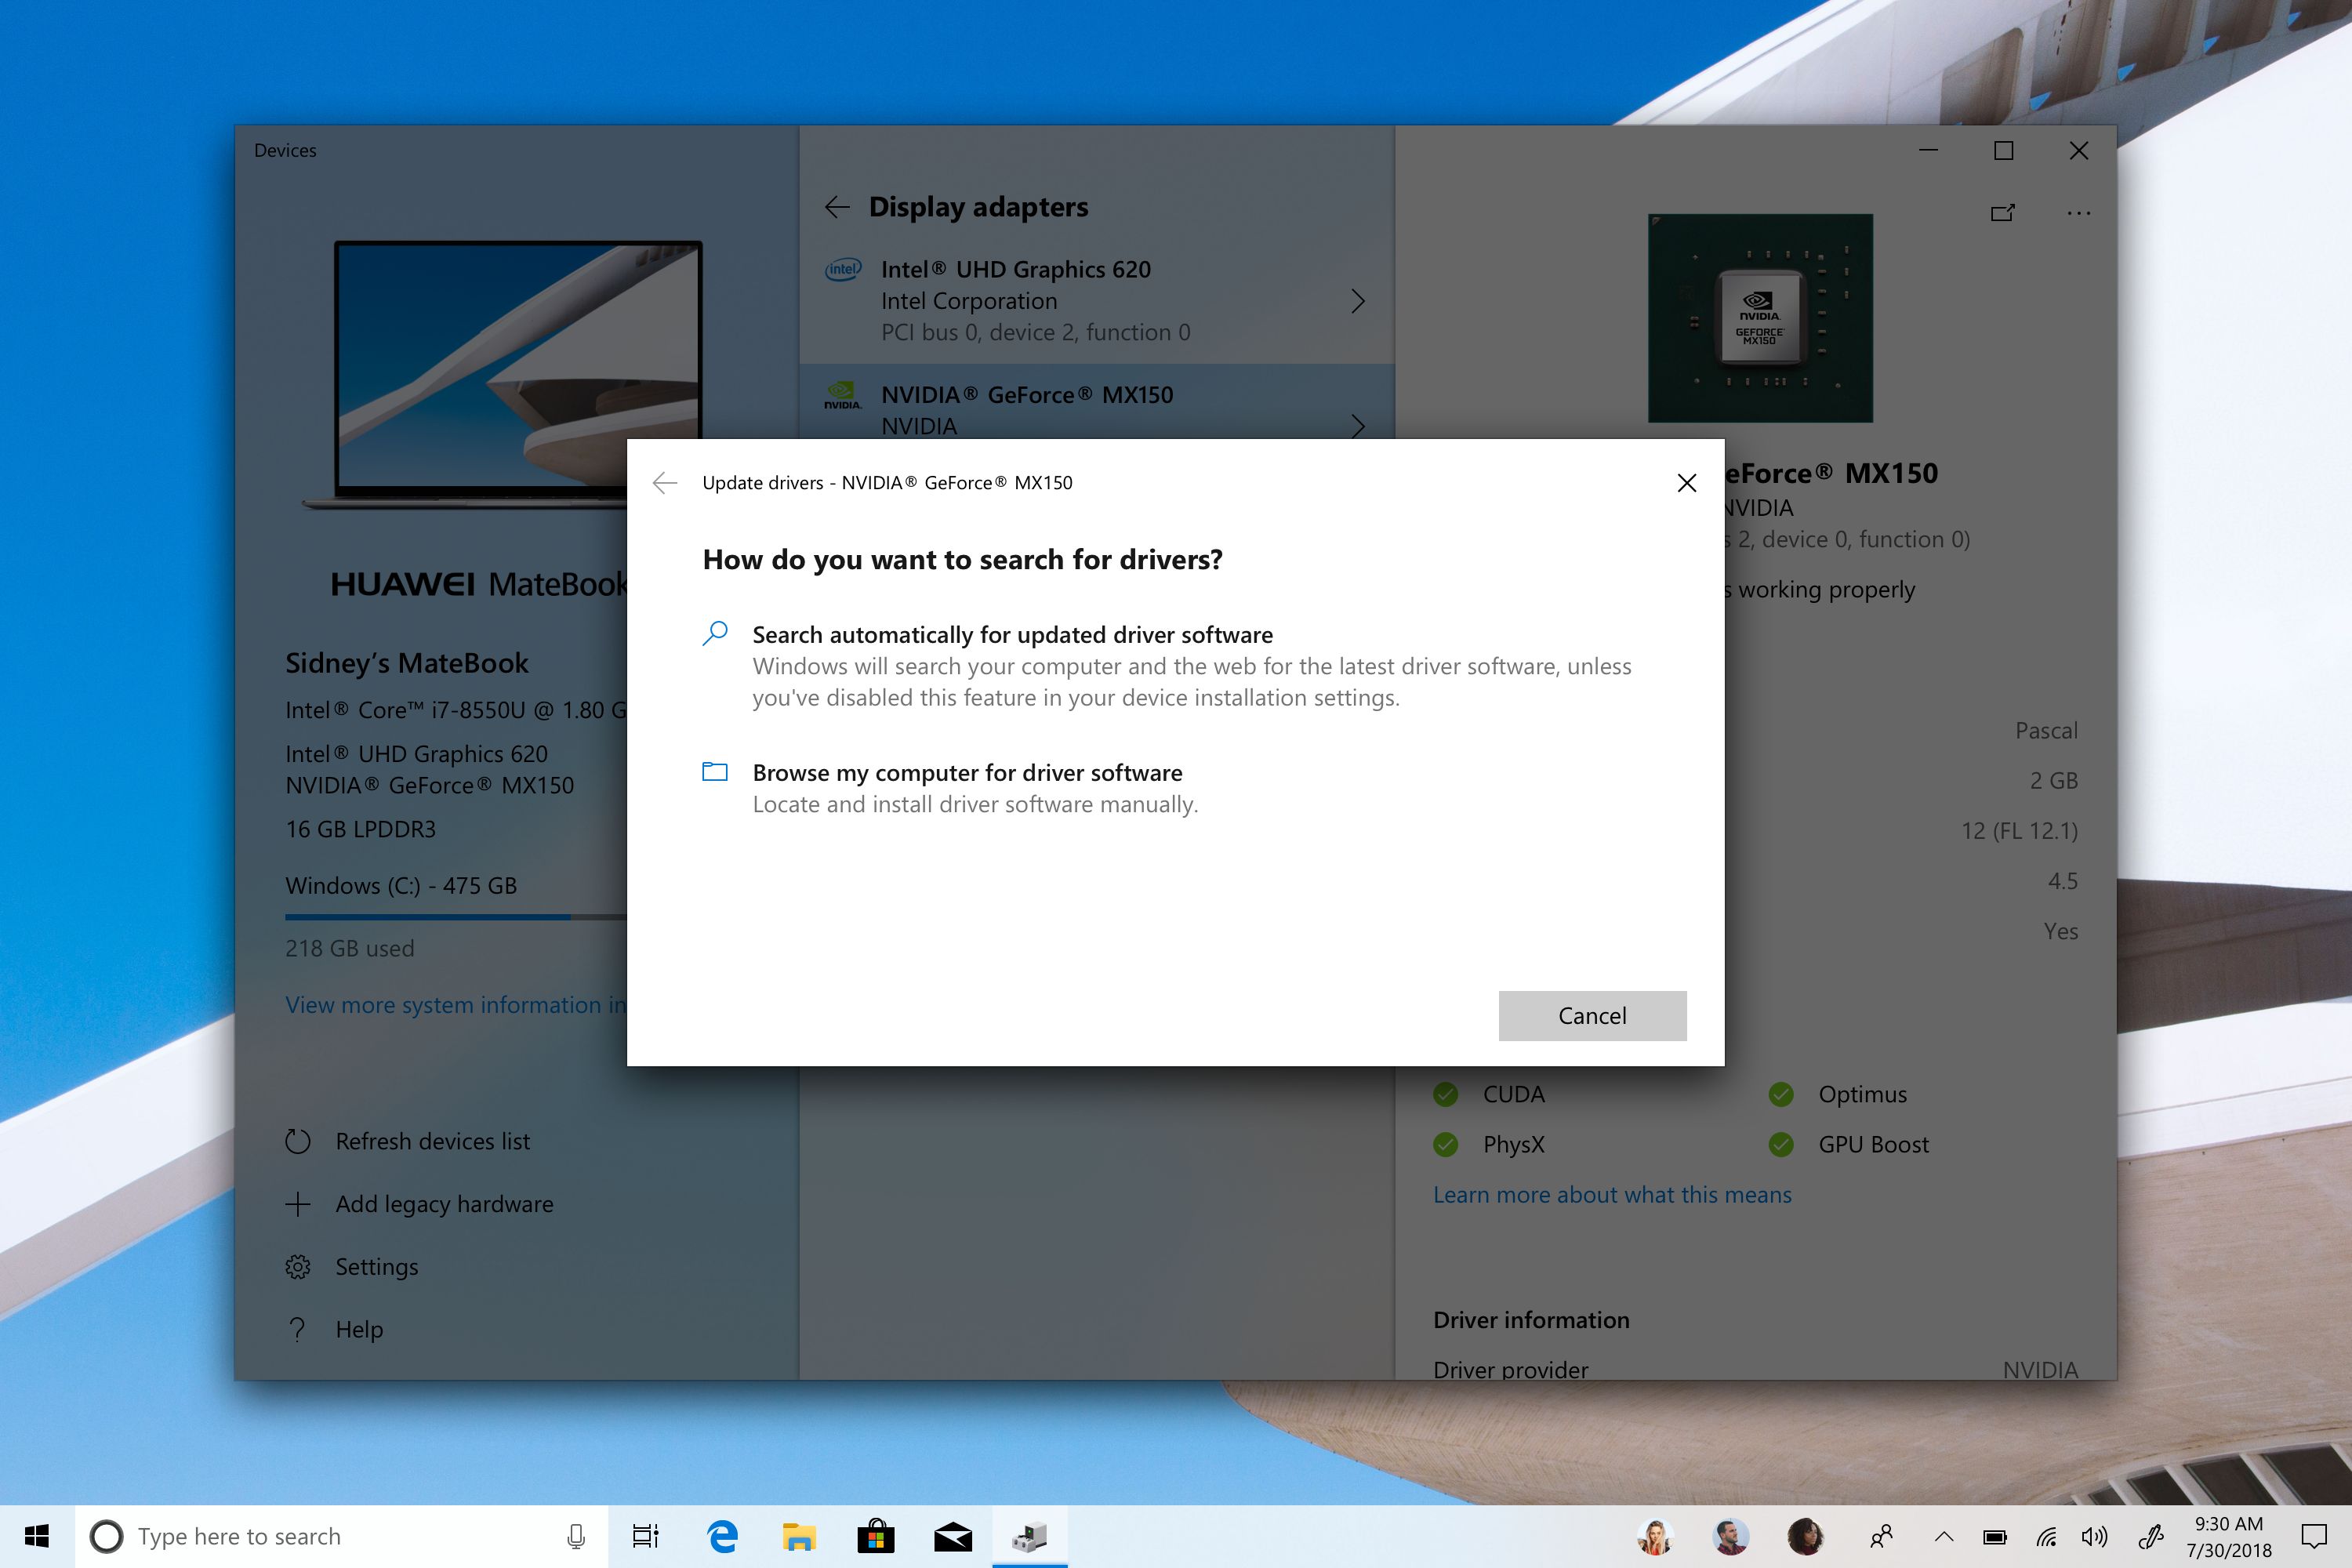This screenshot has height=1568, width=2352.
Task: Open Settings in Devices sidebar
Action: (377, 1267)
